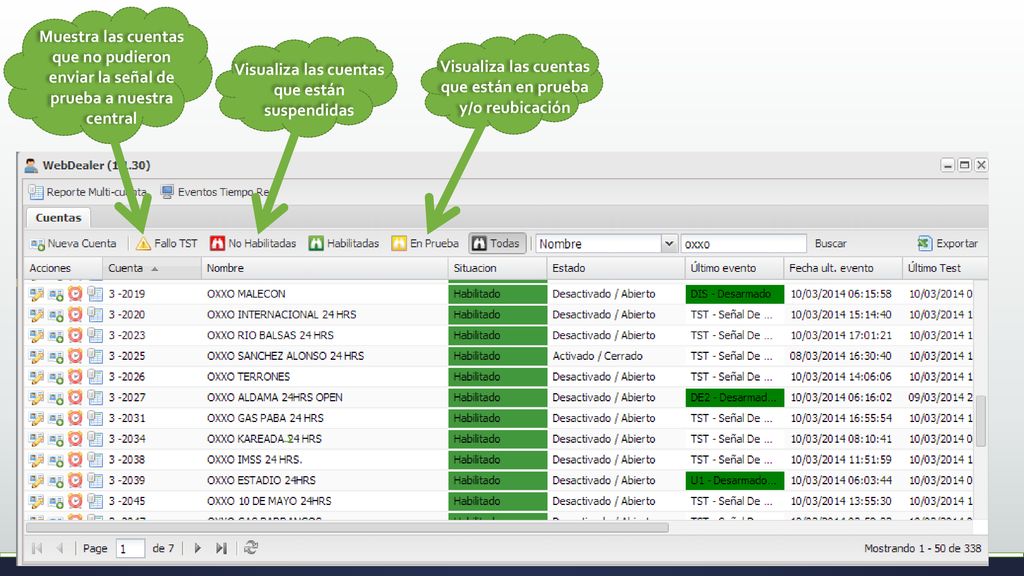
Task: Click the U1 - Desarmado event cell
Action: click(735, 481)
